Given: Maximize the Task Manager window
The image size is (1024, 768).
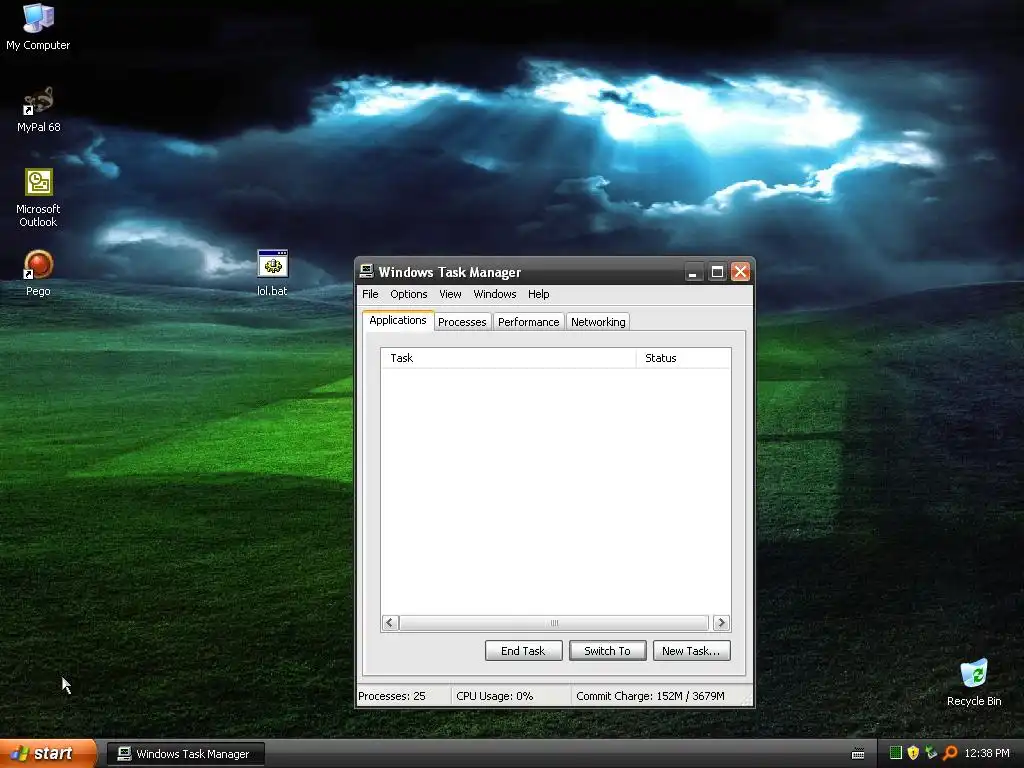Looking at the screenshot, I should [717, 272].
